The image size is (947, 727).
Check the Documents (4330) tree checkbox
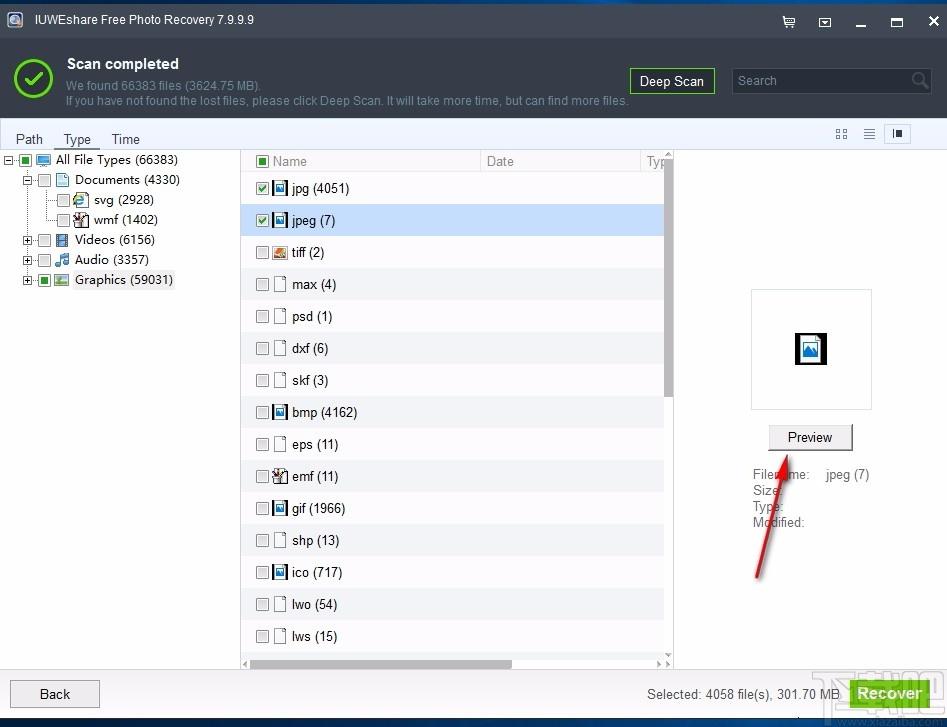tap(44, 180)
